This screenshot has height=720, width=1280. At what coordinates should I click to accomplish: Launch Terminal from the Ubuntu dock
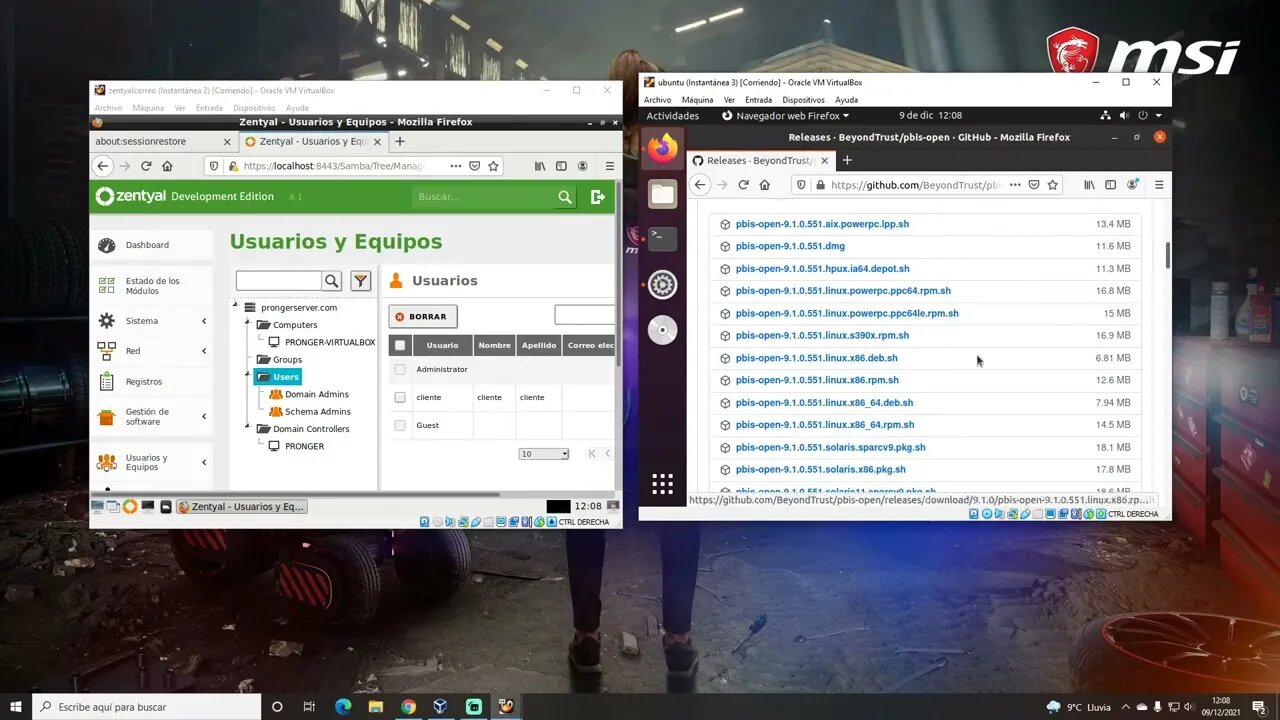pyautogui.click(x=662, y=239)
